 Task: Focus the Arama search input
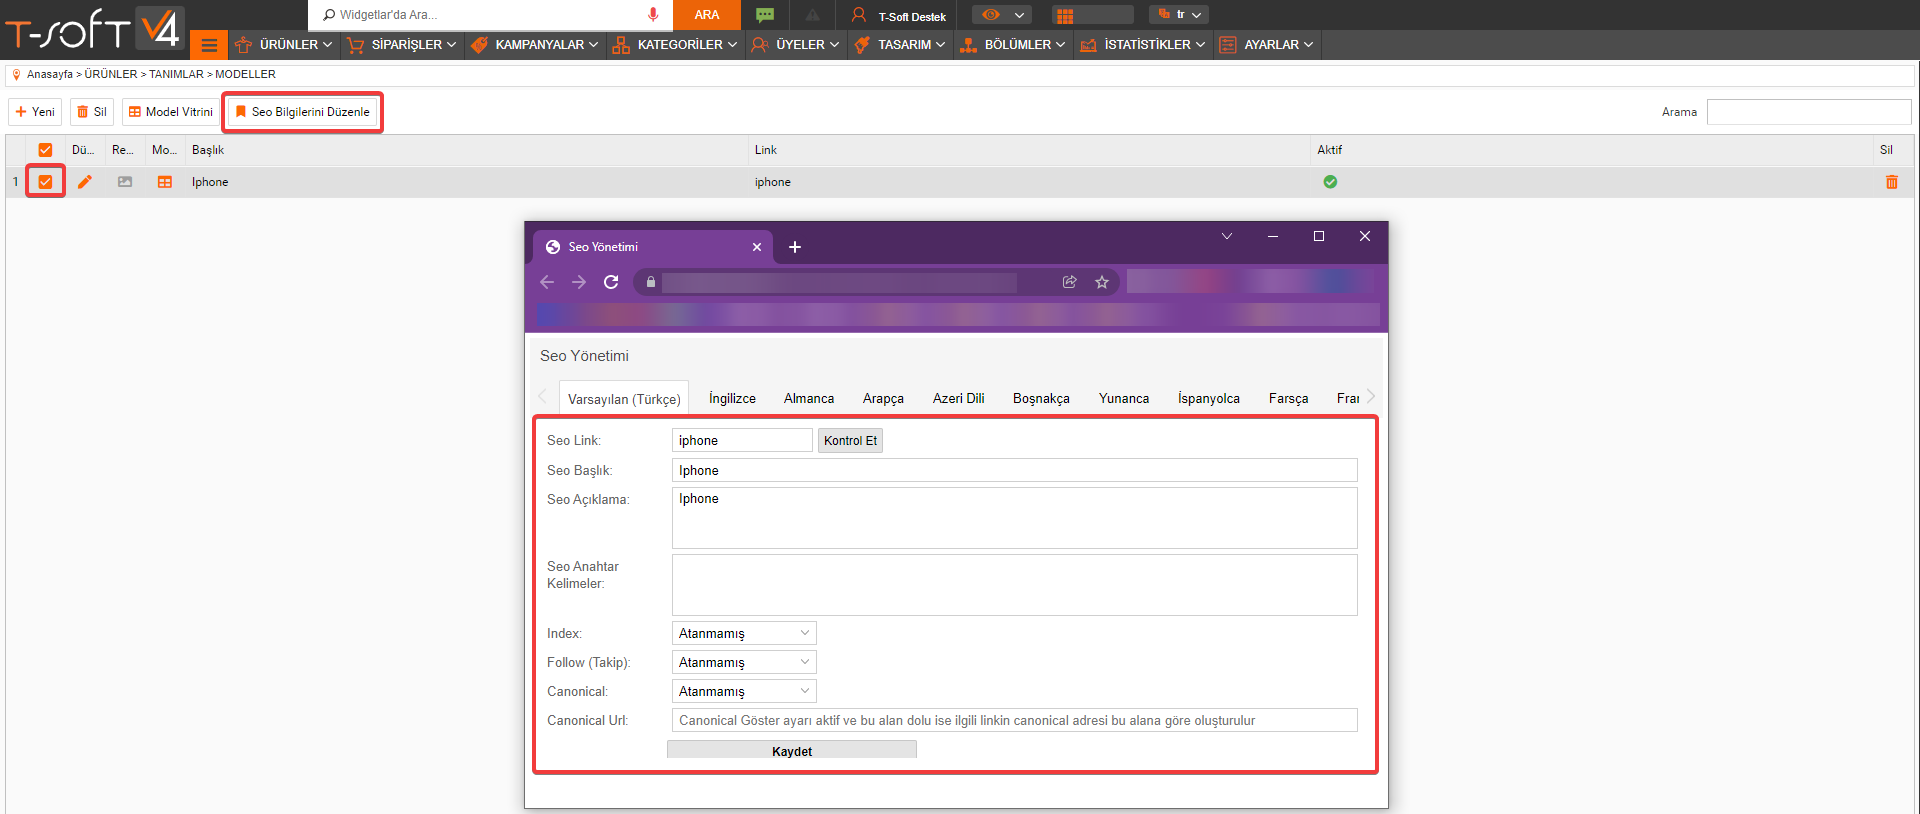tap(1808, 112)
